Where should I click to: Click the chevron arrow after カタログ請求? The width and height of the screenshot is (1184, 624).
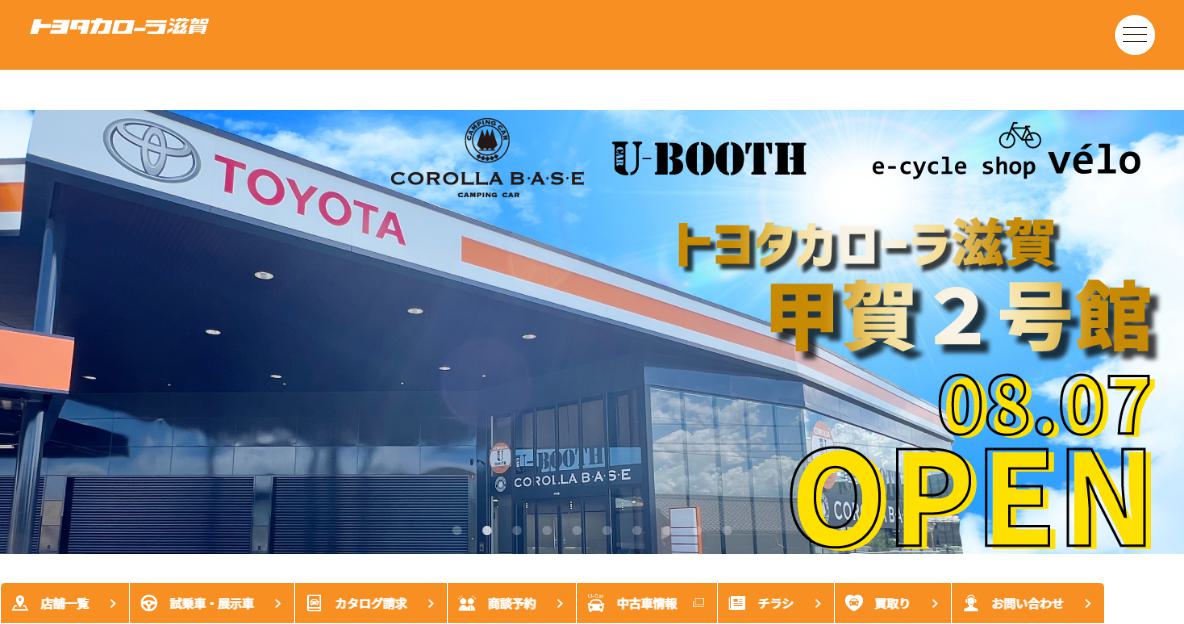click(431, 604)
